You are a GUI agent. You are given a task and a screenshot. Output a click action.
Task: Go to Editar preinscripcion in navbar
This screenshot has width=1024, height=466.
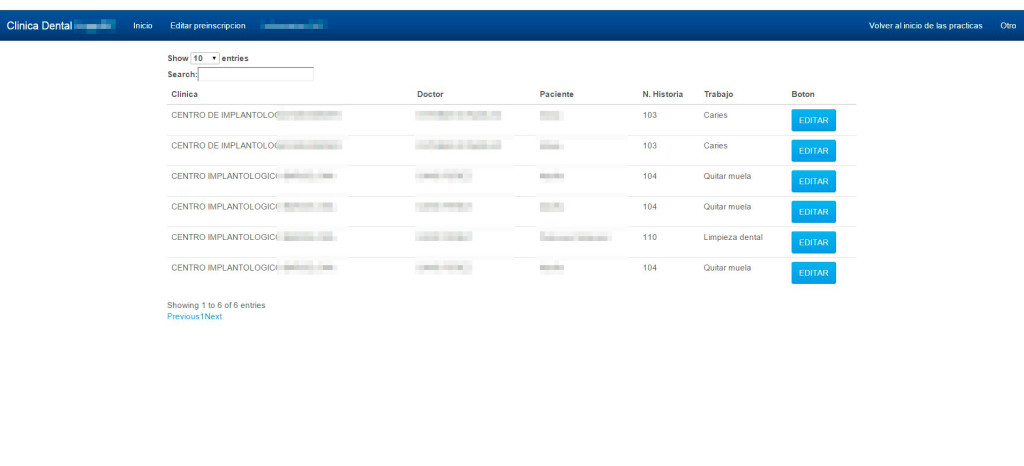point(208,26)
